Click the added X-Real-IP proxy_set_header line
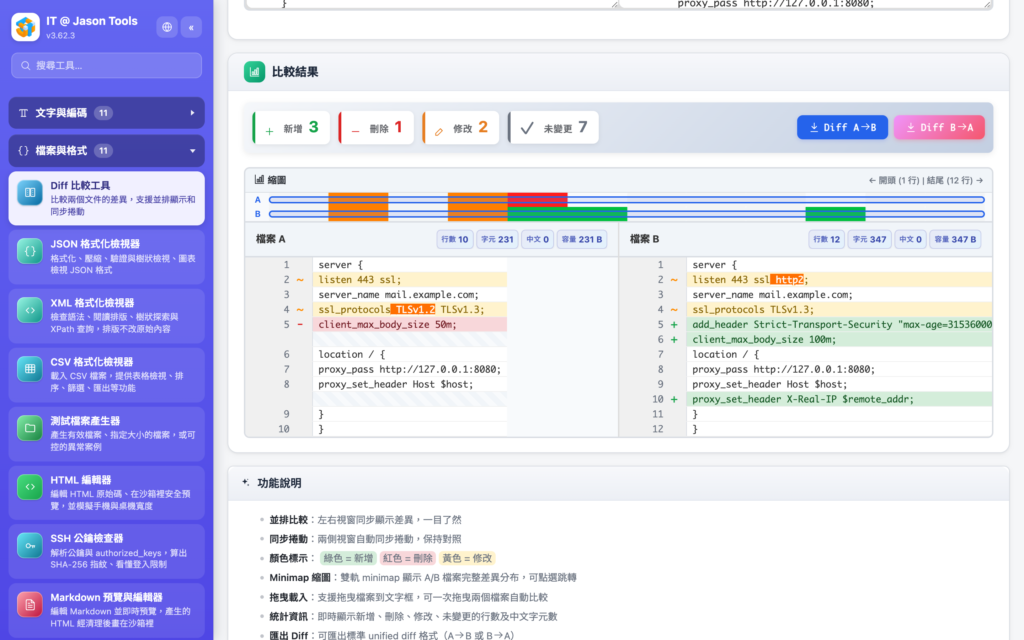The height and width of the screenshot is (640, 1024). click(x=839, y=399)
